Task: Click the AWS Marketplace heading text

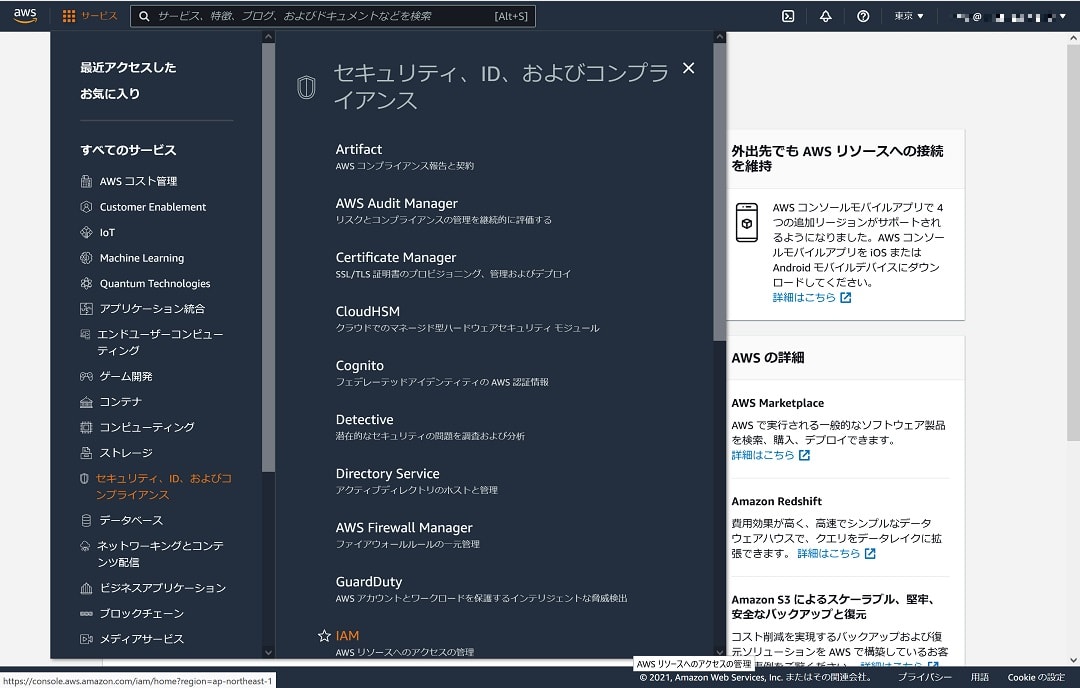Action: (x=777, y=403)
